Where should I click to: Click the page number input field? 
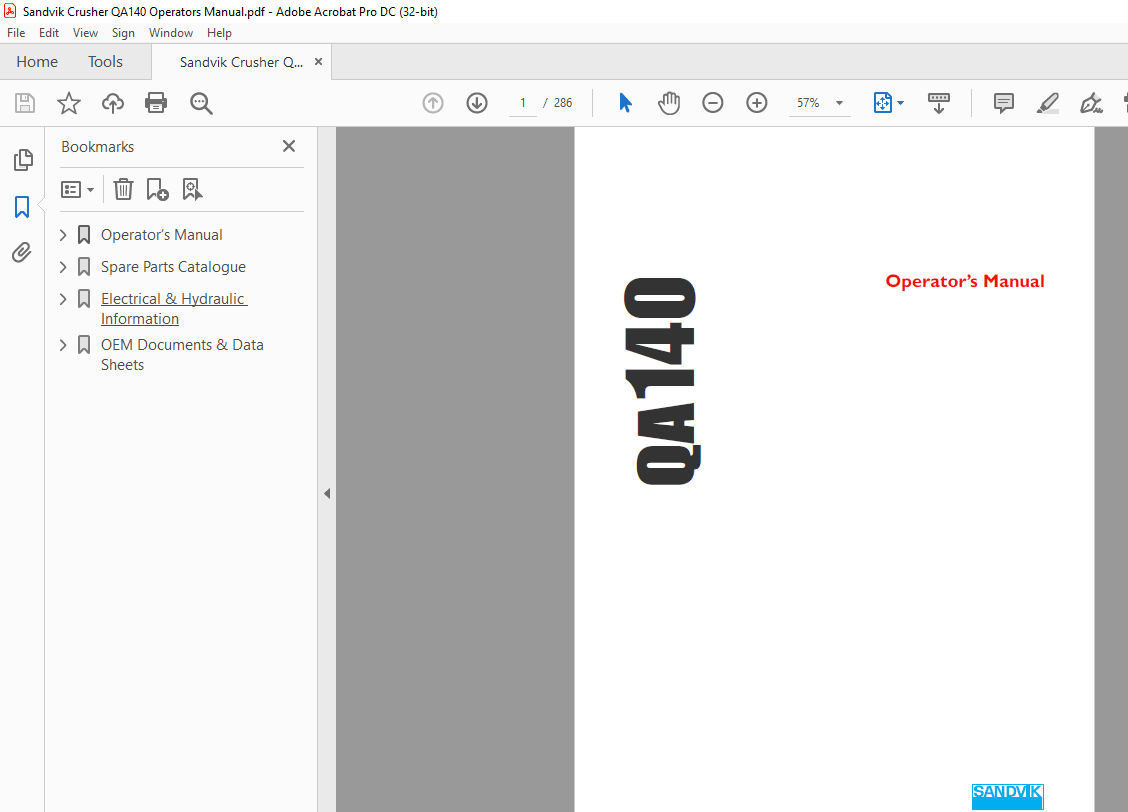click(x=521, y=102)
